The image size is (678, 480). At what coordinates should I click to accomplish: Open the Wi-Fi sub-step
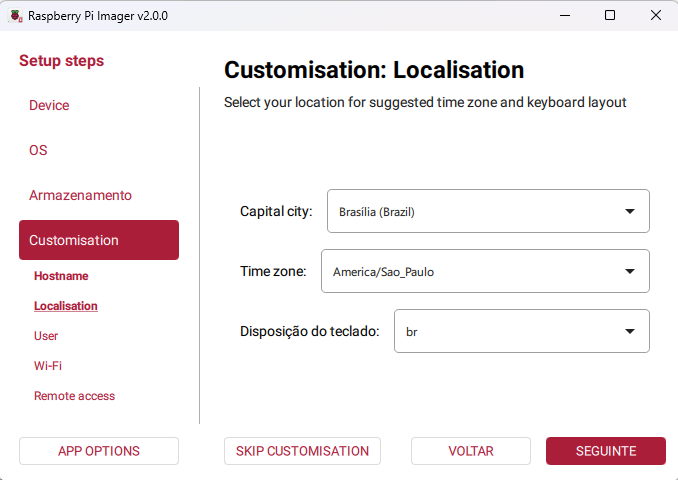click(48, 366)
